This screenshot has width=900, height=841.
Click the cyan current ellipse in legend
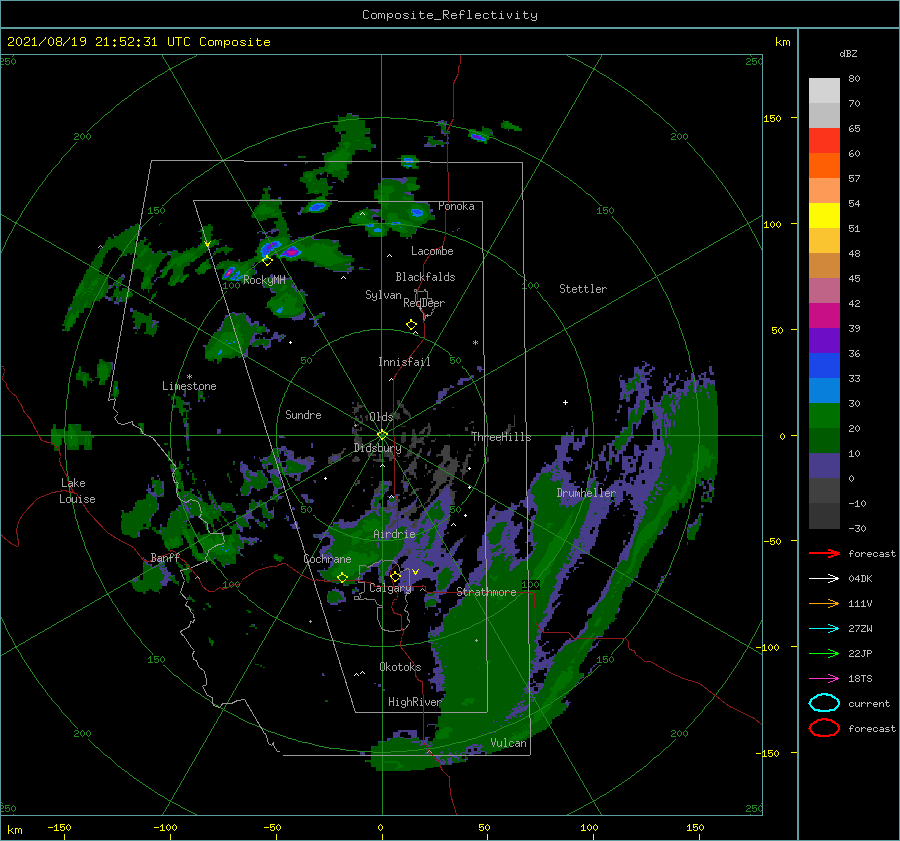pyautogui.click(x=824, y=703)
